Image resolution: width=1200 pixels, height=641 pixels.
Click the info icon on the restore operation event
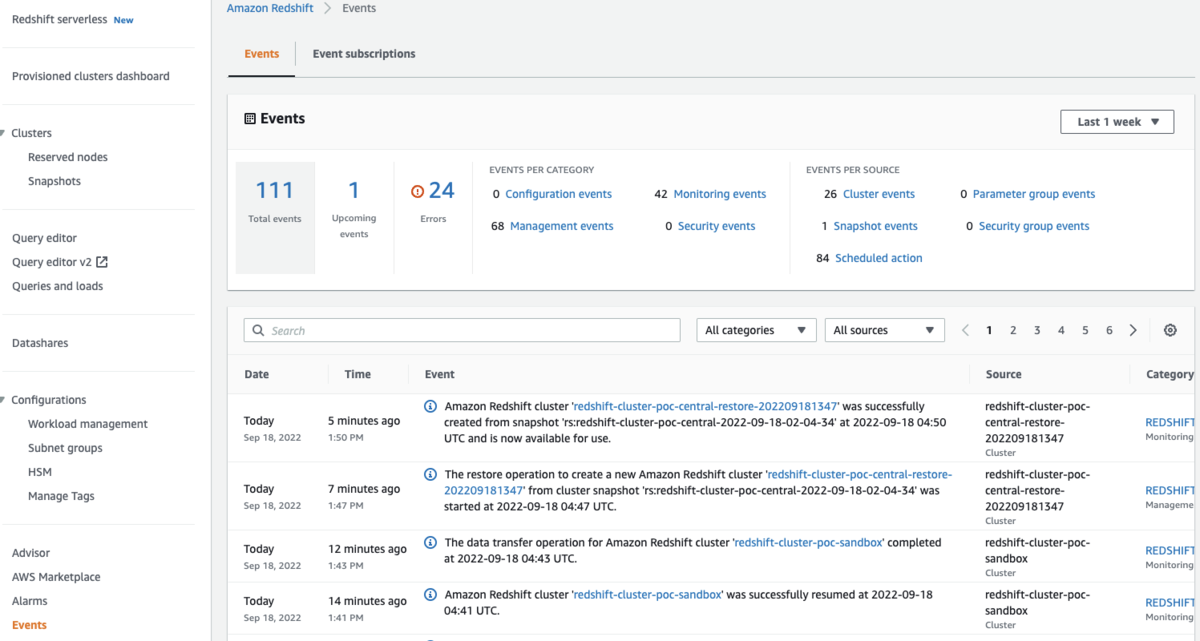click(x=430, y=475)
